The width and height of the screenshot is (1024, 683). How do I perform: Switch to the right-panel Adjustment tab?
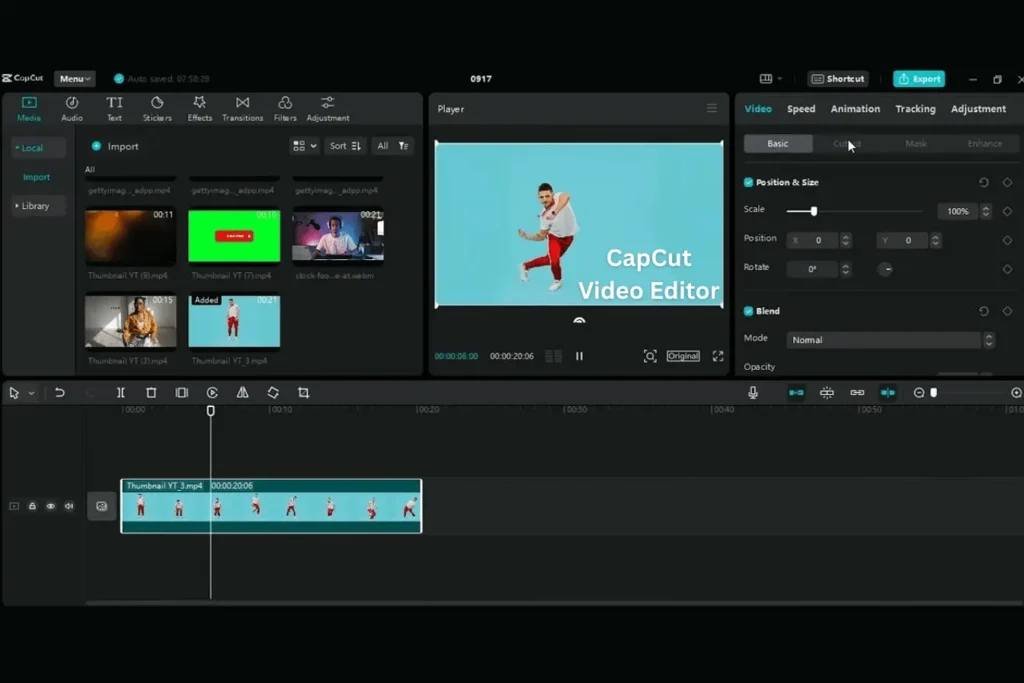(x=978, y=109)
